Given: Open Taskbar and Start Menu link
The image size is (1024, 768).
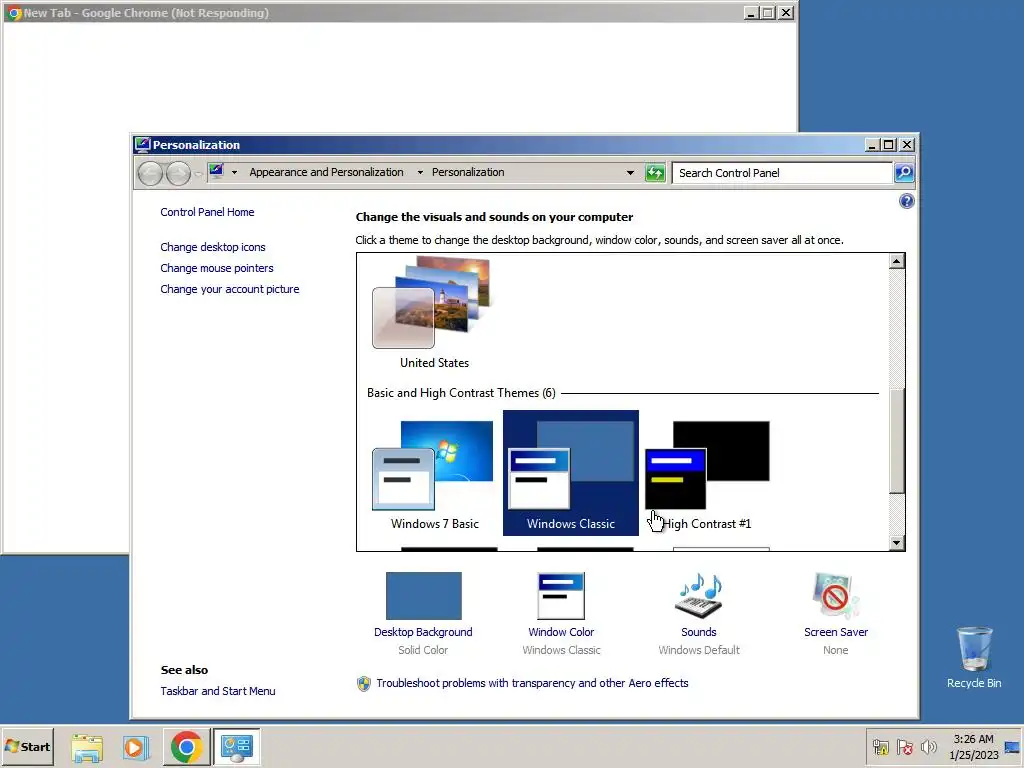Looking at the screenshot, I should coord(218,691).
